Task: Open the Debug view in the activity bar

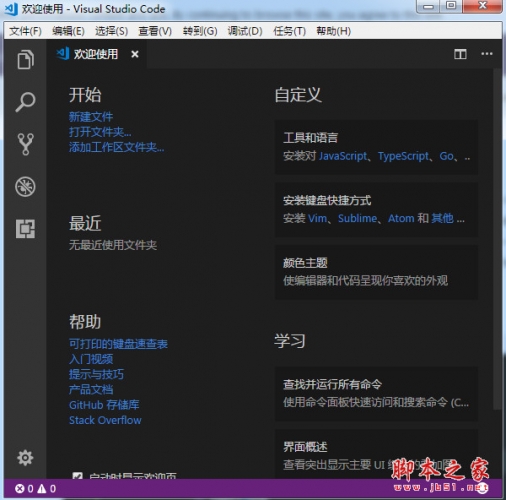Action: coord(25,186)
